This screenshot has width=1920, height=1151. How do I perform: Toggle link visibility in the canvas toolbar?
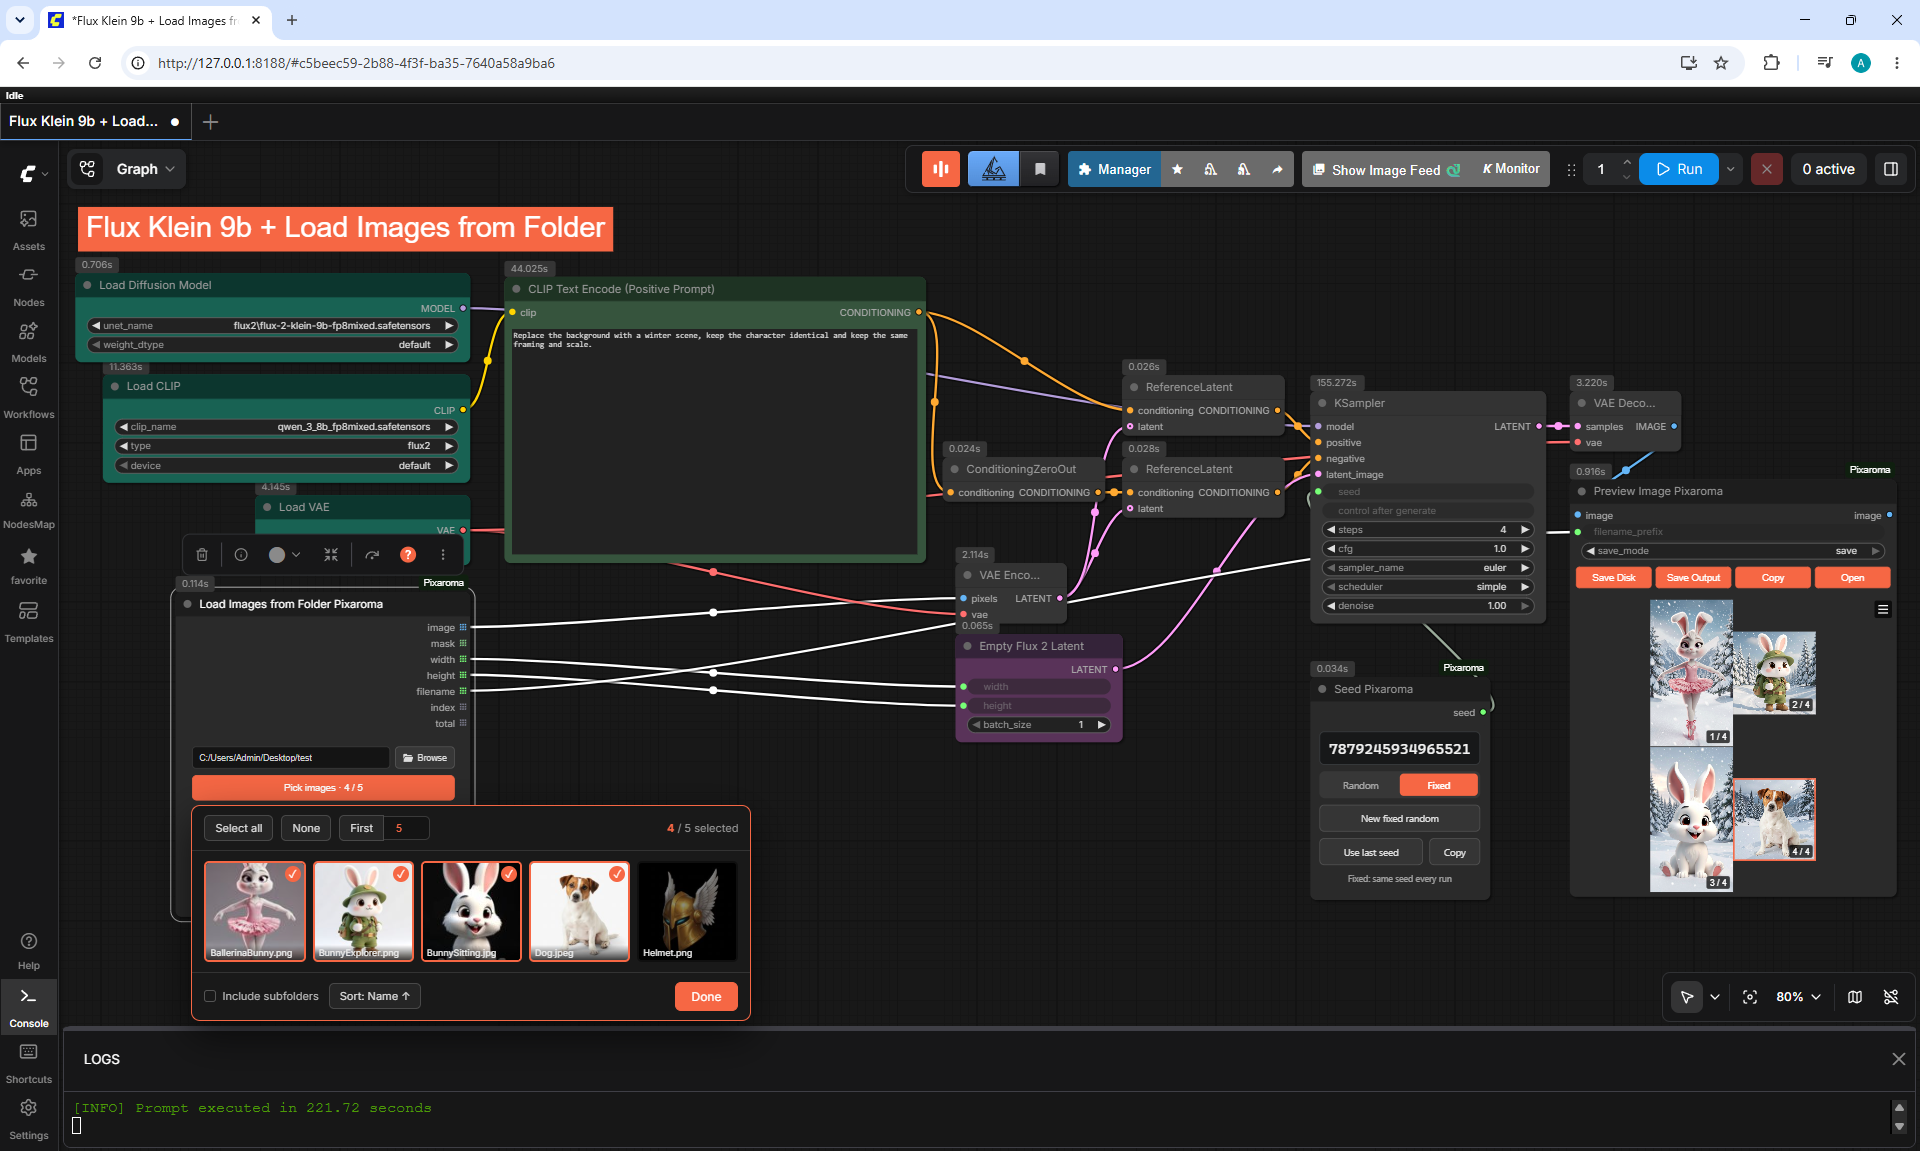point(1891,997)
